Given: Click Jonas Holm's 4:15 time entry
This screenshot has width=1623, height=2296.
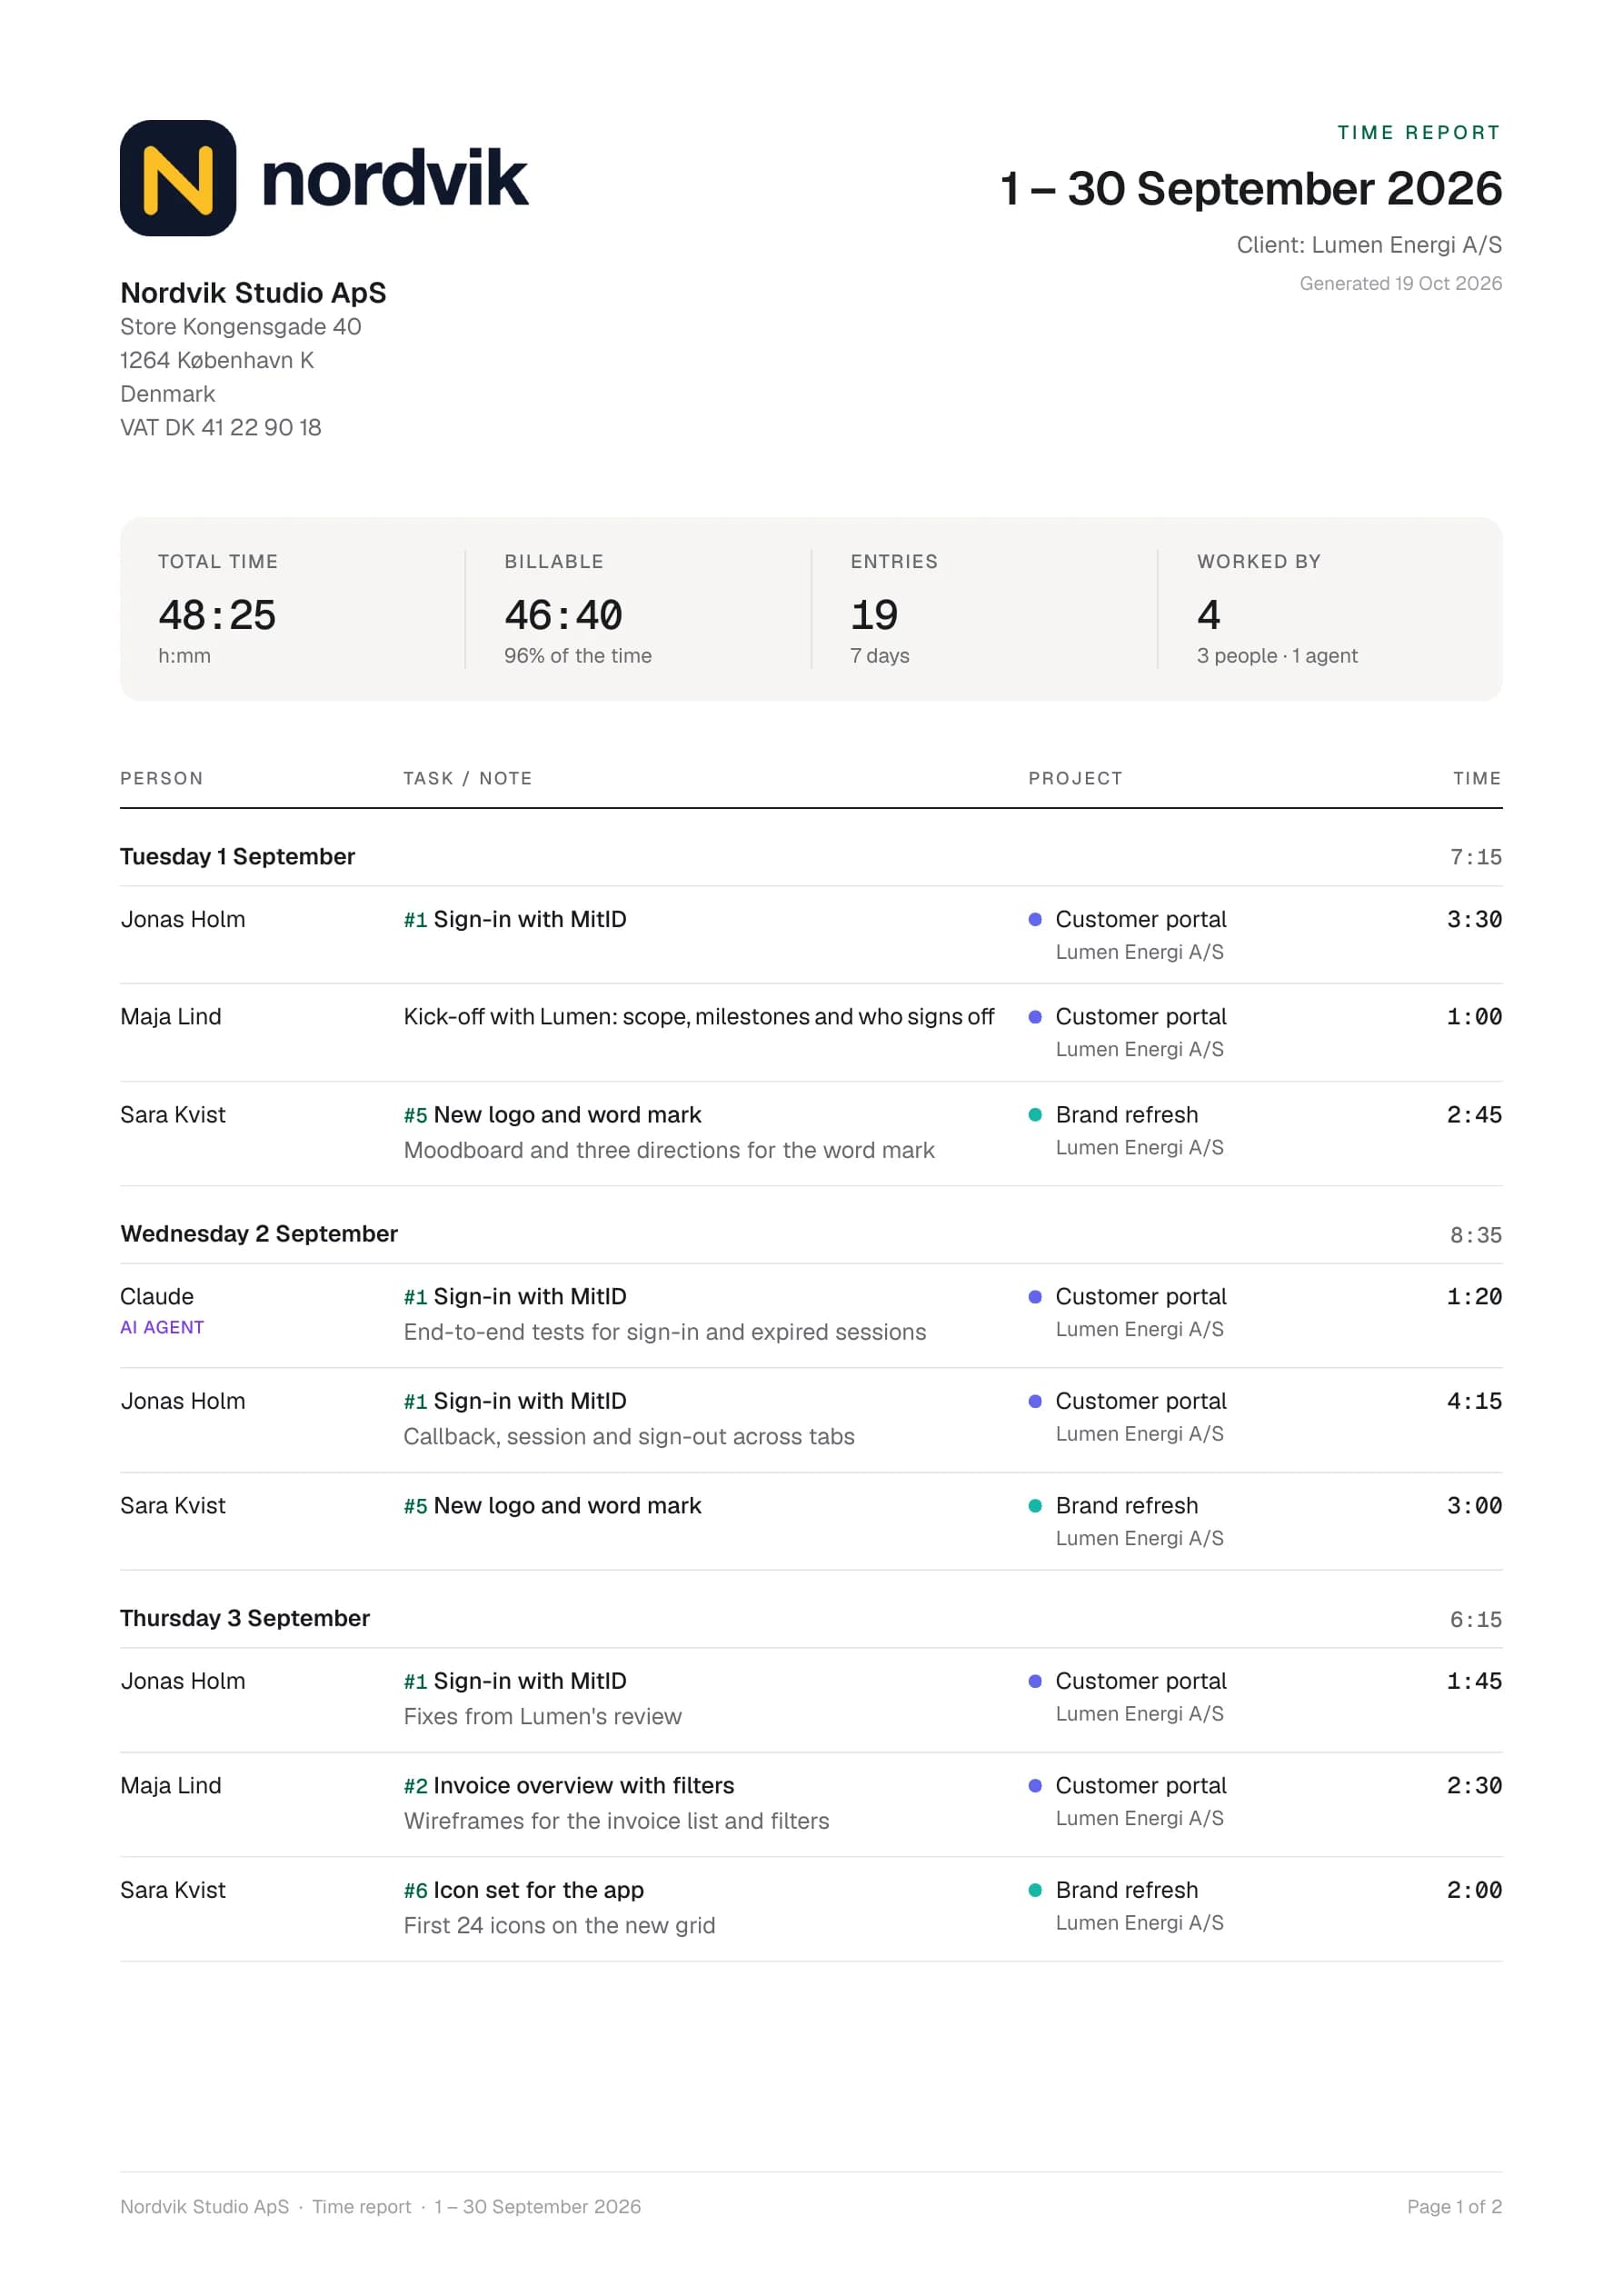Looking at the screenshot, I should pyautogui.click(x=1474, y=1401).
